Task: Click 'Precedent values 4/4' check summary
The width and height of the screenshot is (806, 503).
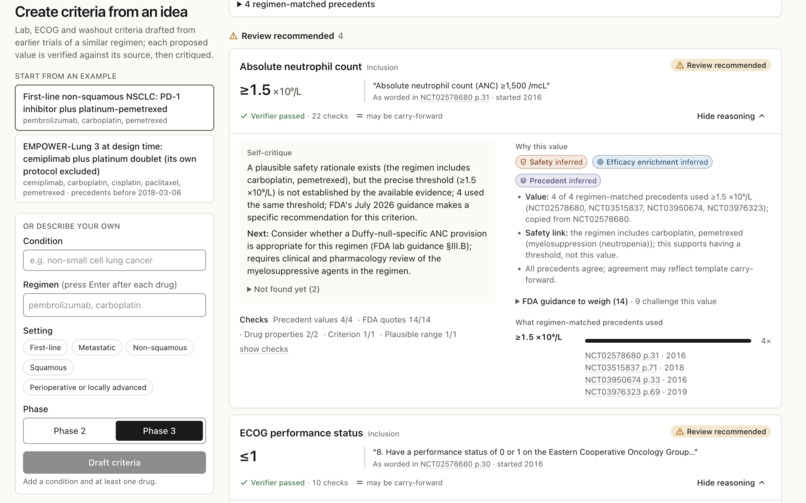Action: pyautogui.click(x=313, y=320)
